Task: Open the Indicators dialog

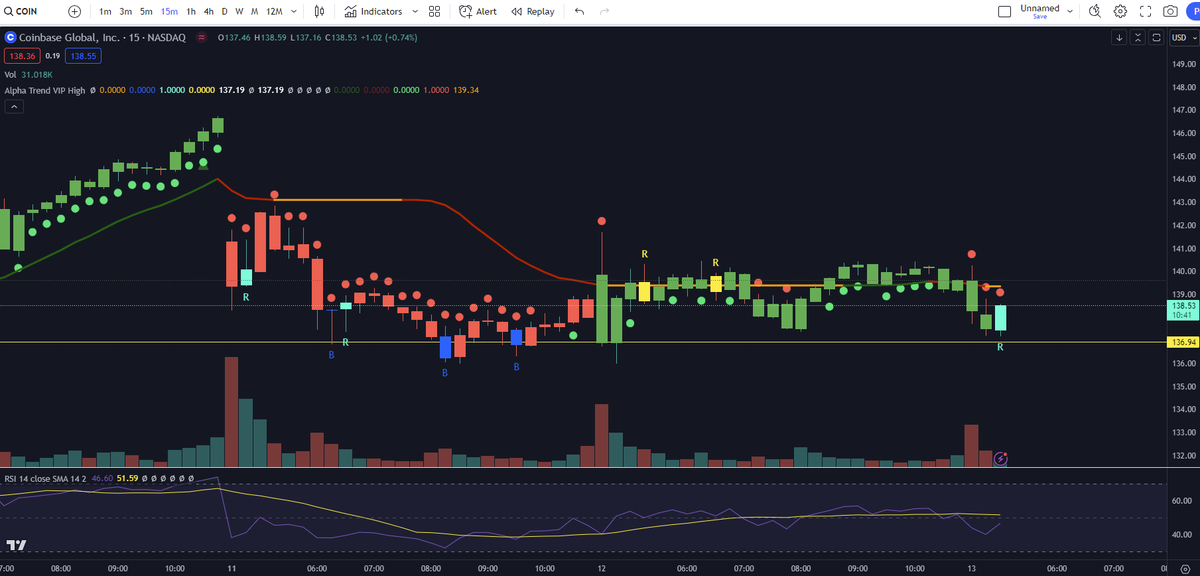Action: (373, 11)
